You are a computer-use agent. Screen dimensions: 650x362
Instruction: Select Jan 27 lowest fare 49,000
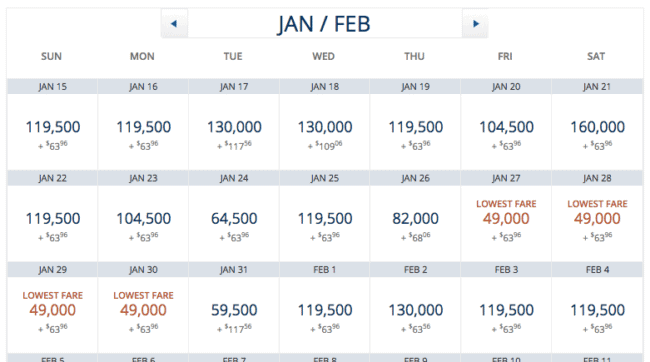[x=506, y=223]
